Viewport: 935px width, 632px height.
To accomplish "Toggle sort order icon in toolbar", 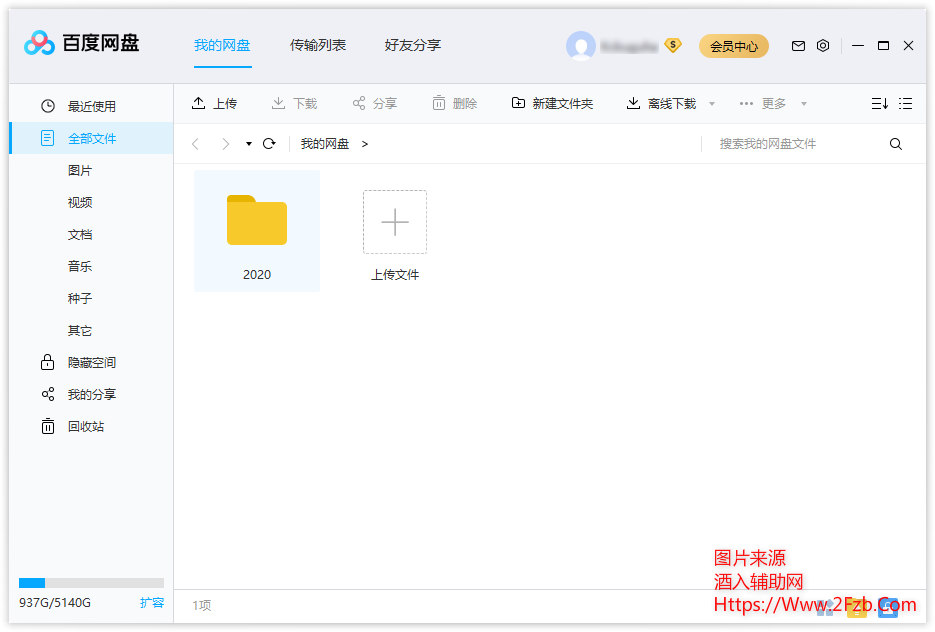I will 879,104.
